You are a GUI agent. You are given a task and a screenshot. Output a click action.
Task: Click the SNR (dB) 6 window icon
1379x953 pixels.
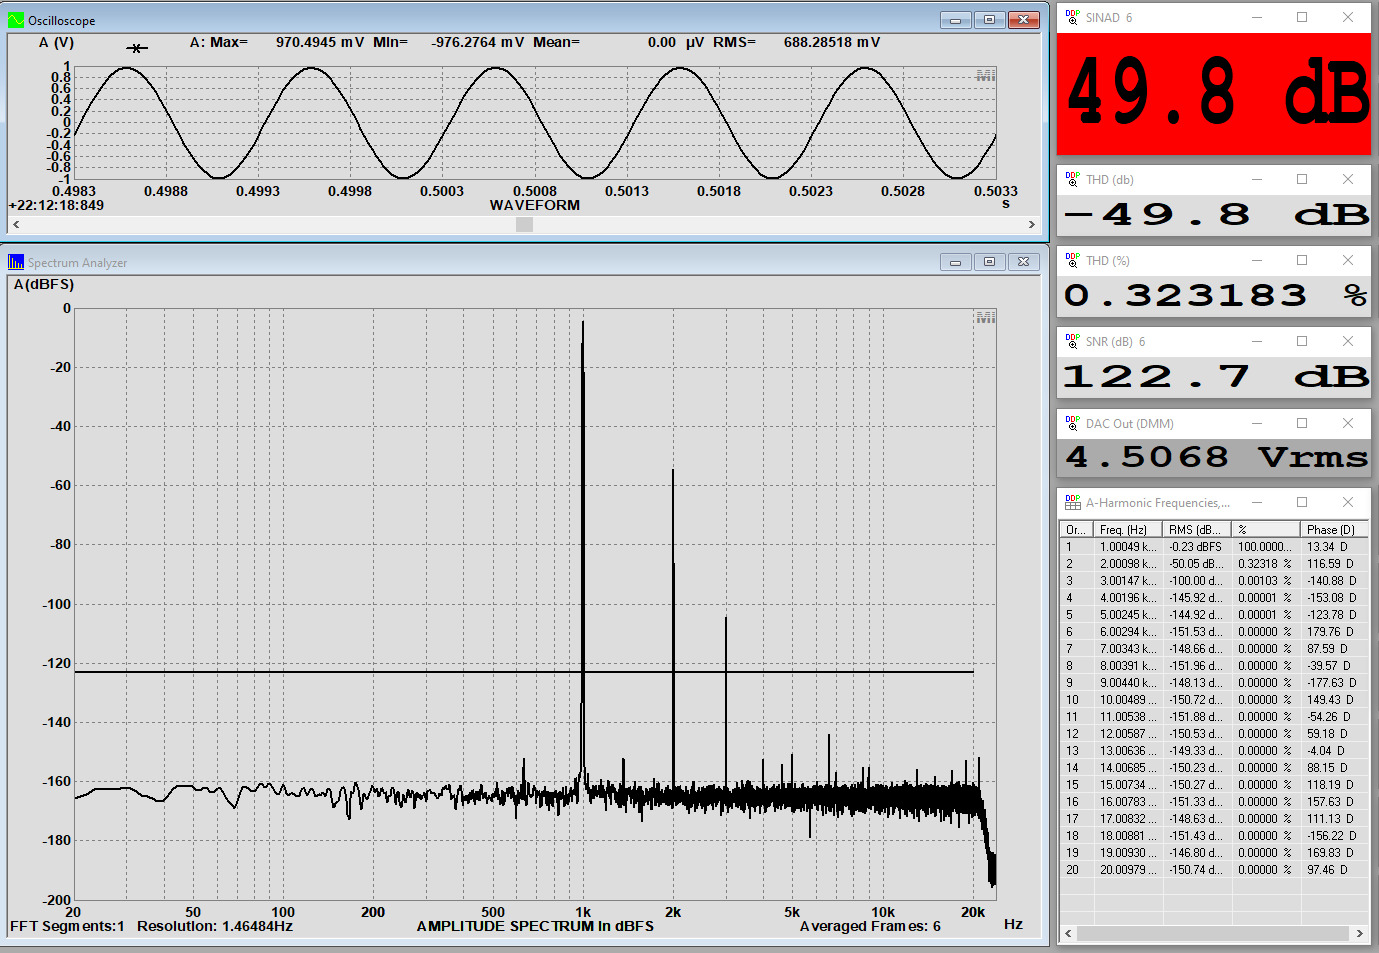coord(1073,341)
